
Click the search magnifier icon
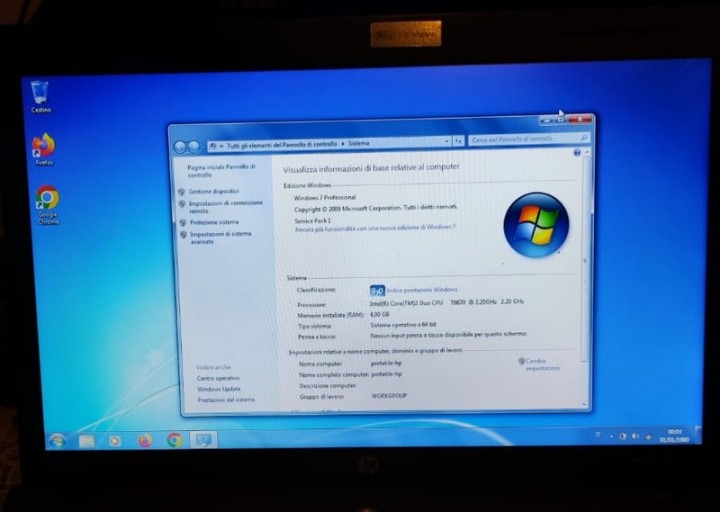pyautogui.click(x=584, y=137)
